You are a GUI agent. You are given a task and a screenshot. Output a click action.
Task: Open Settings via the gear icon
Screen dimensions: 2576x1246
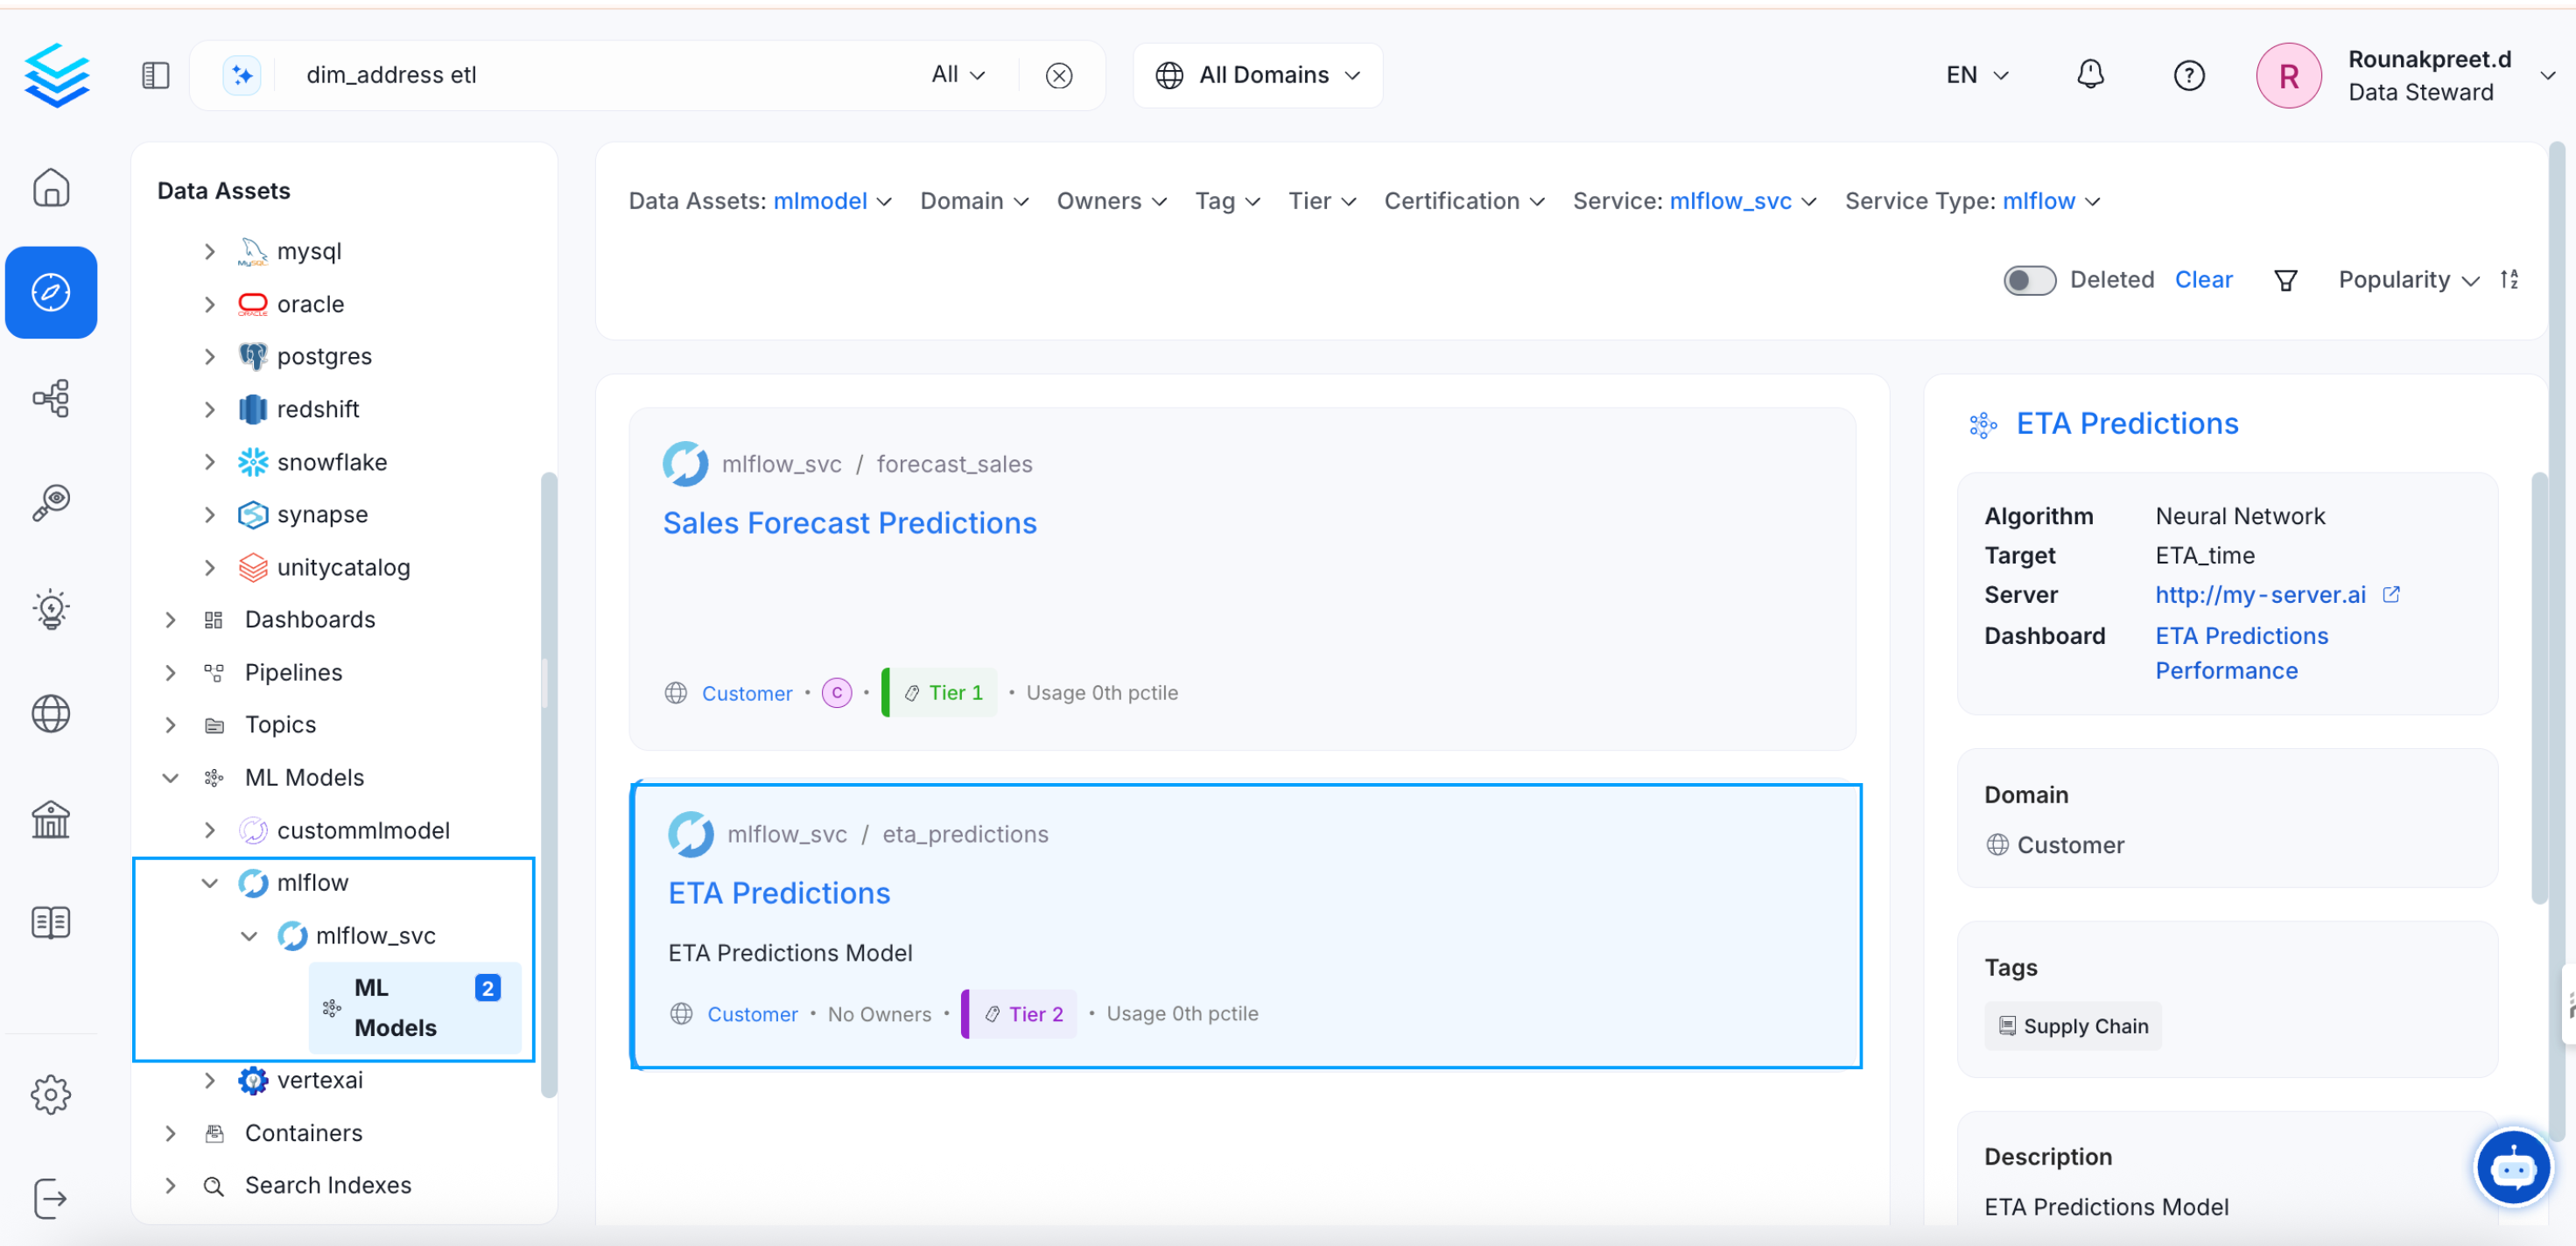(x=51, y=1094)
